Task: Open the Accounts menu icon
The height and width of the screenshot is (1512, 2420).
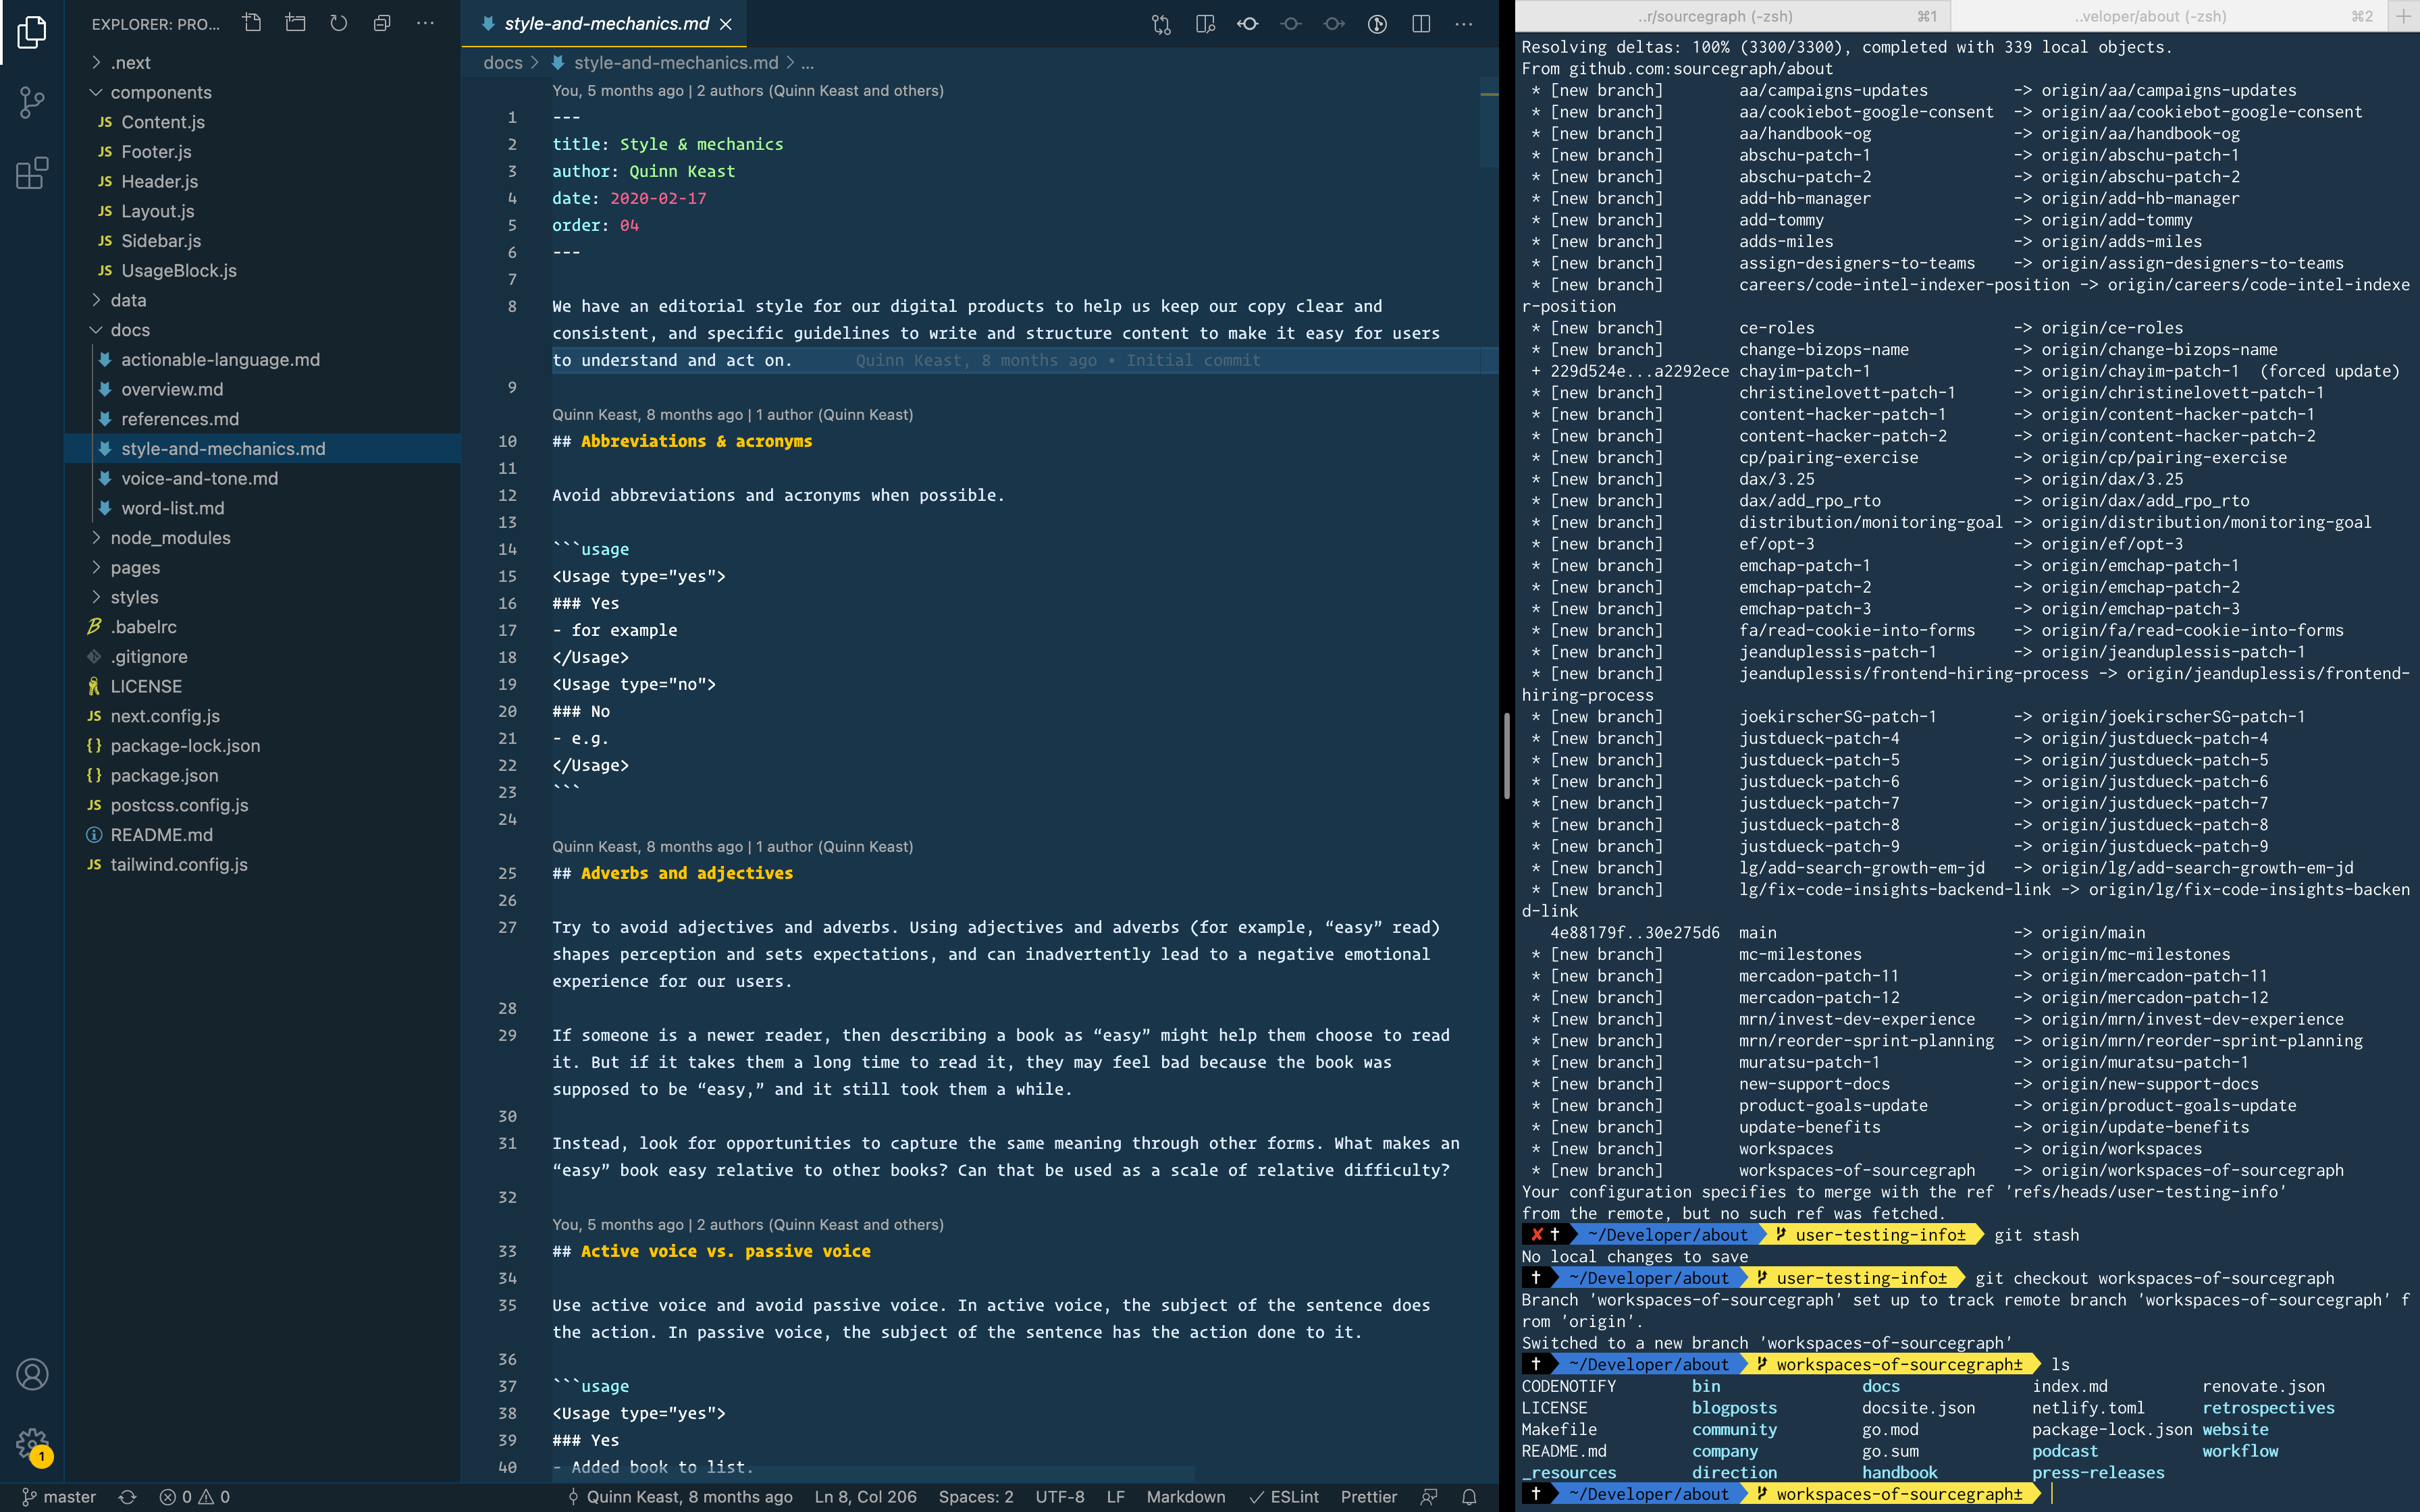Action: (x=32, y=1374)
